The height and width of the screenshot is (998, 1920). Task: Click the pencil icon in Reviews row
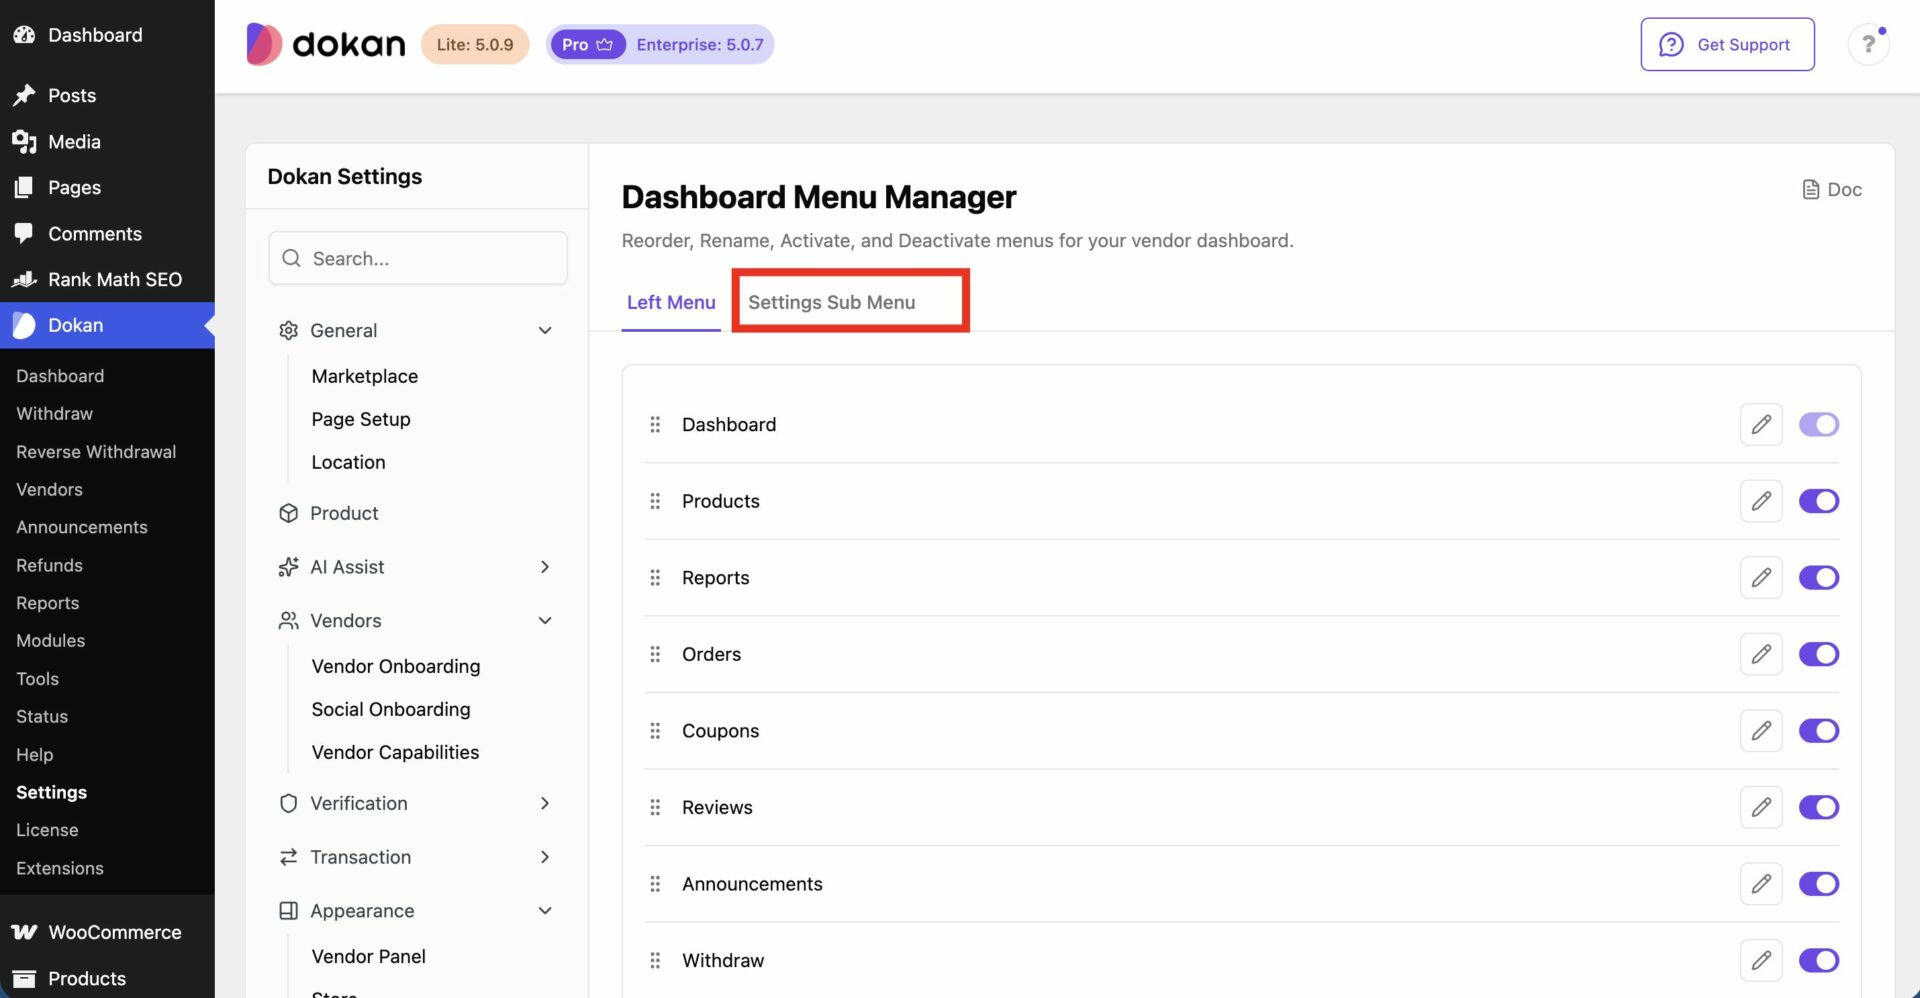click(1761, 807)
